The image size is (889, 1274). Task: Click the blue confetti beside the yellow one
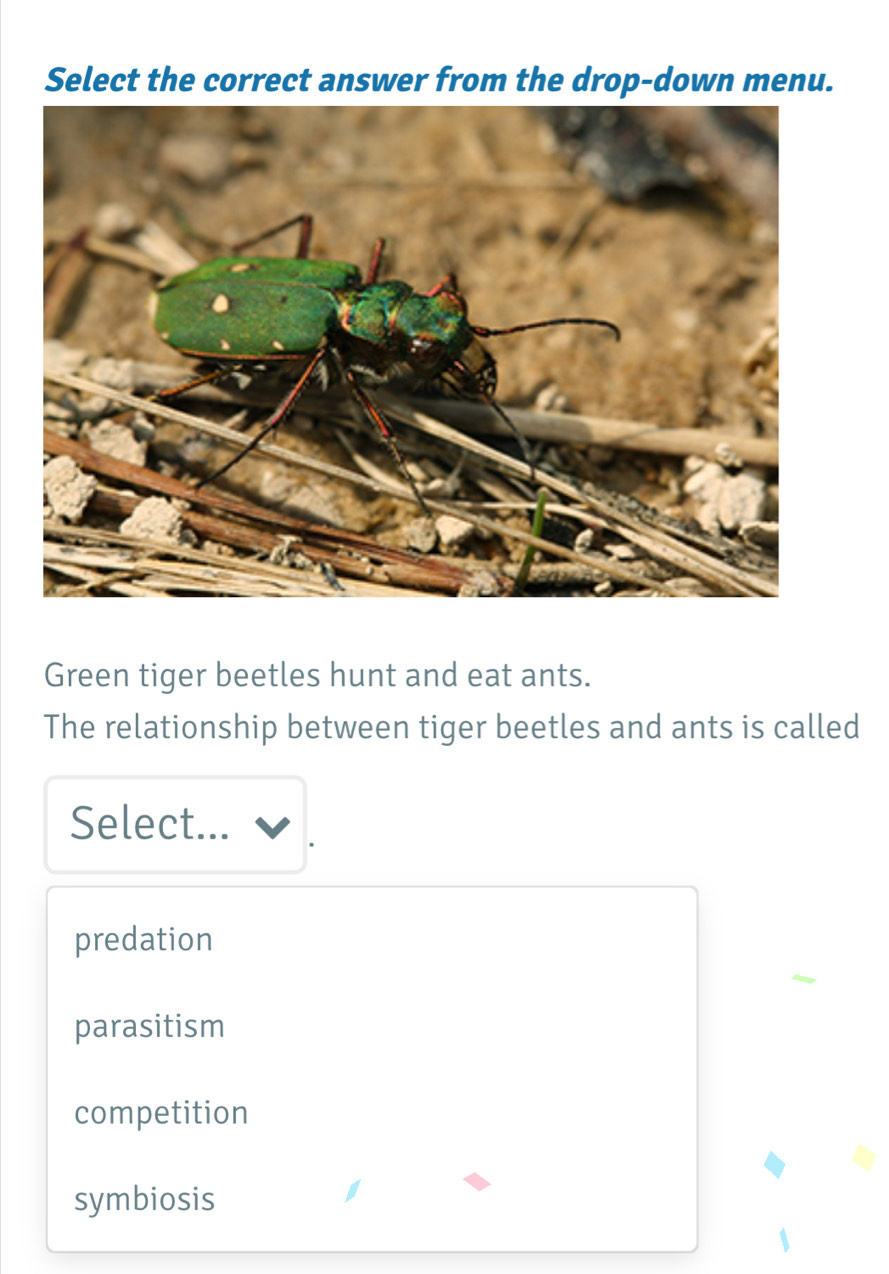click(775, 1165)
